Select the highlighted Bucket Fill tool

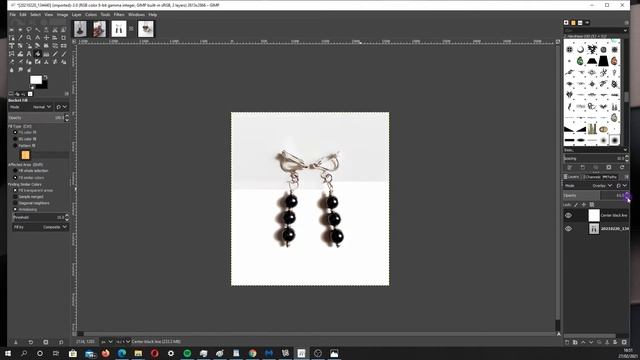tap(38, 53)
